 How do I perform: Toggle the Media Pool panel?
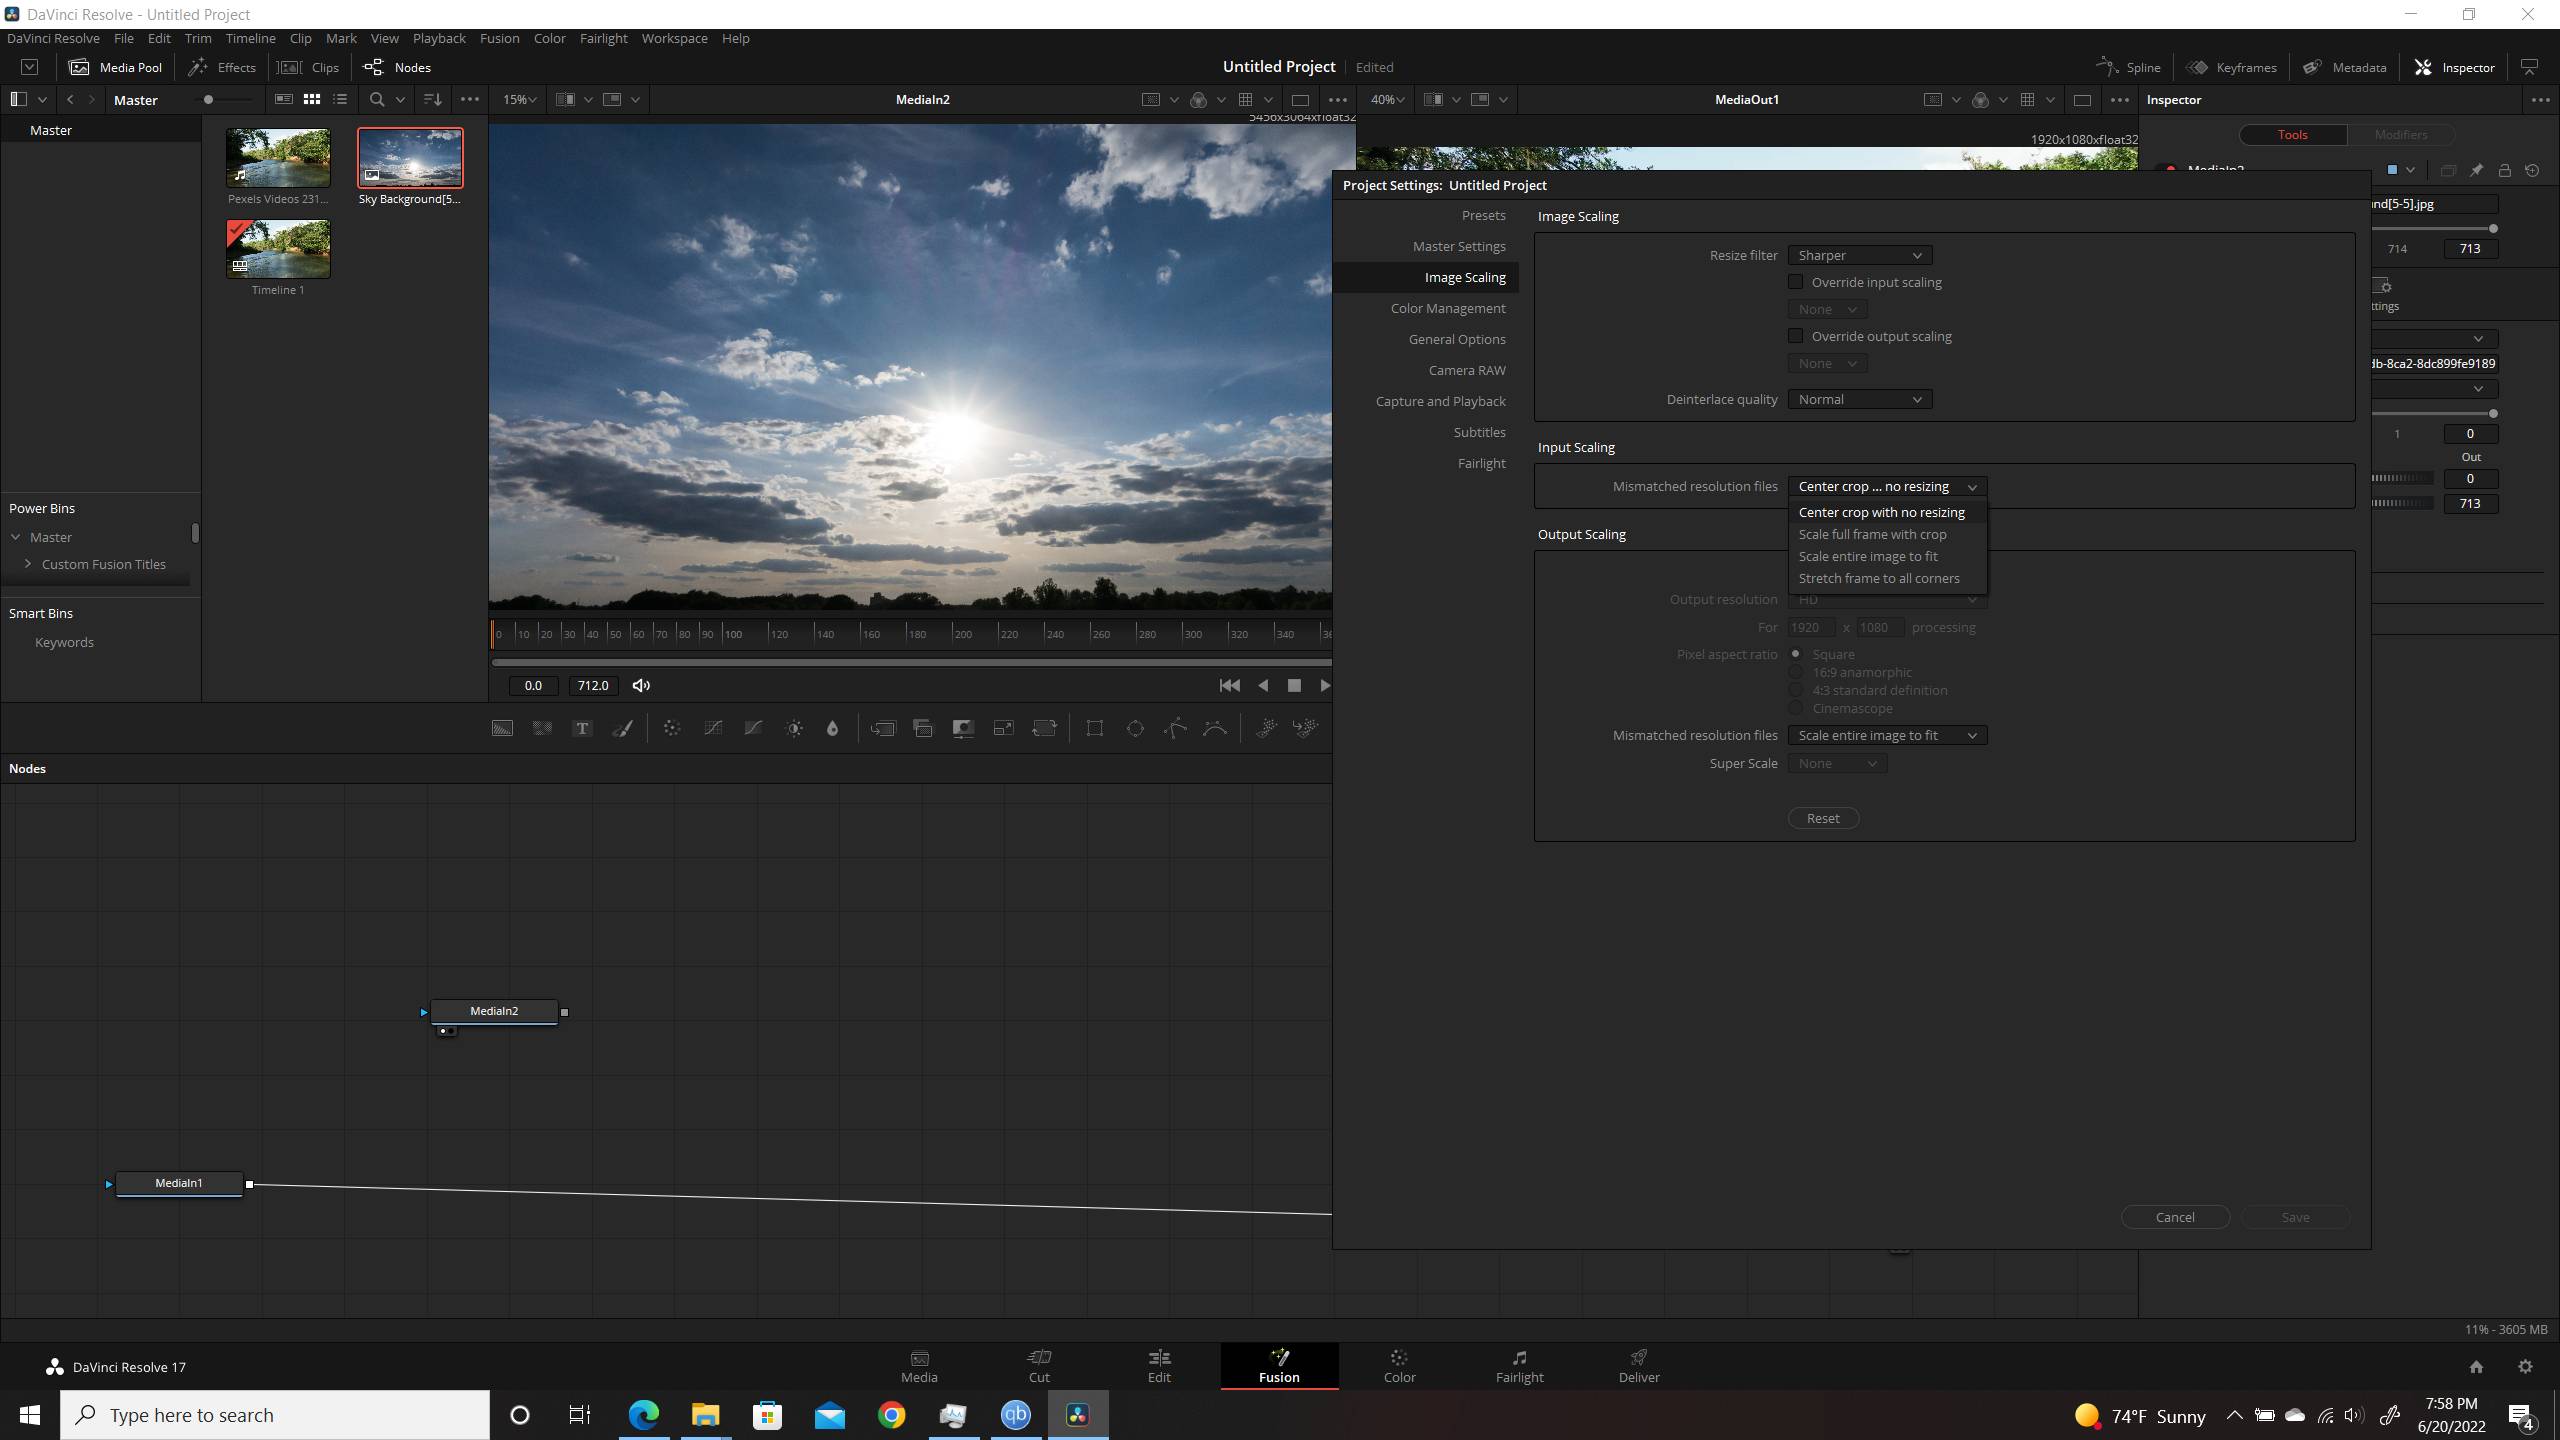click(115, 67)
